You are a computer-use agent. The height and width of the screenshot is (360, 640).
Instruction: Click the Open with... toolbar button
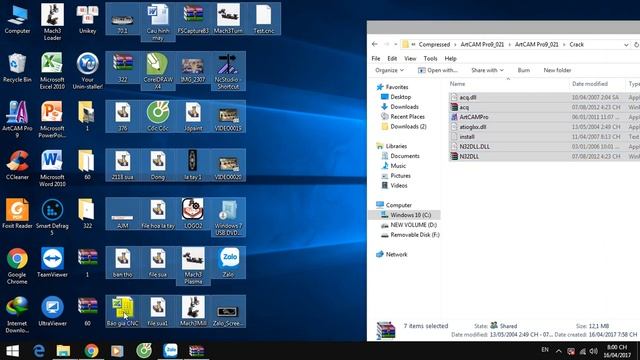(x=438, y=70)
